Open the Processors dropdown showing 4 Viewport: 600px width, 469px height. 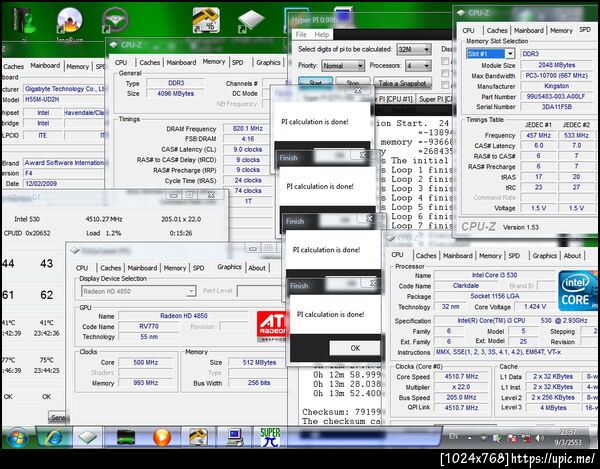(418, 66)
